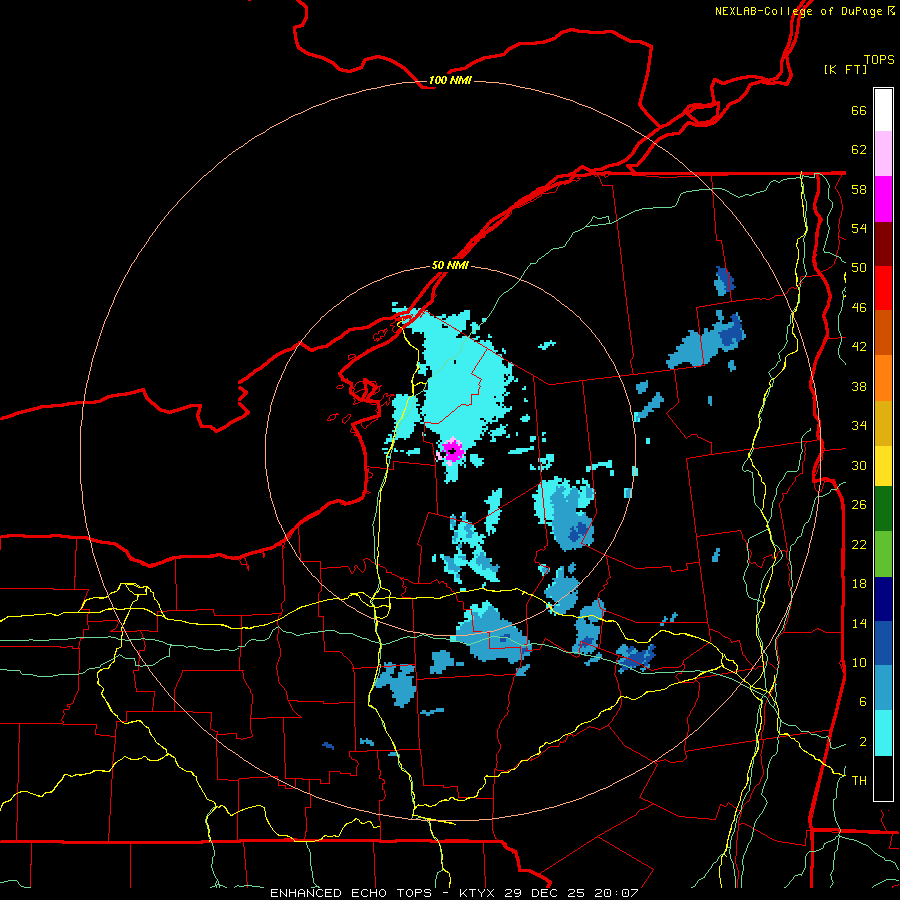900x900 pixels.
Task: Click the 29 DEC 25 date stamp
Action: [x=545, y=893]
